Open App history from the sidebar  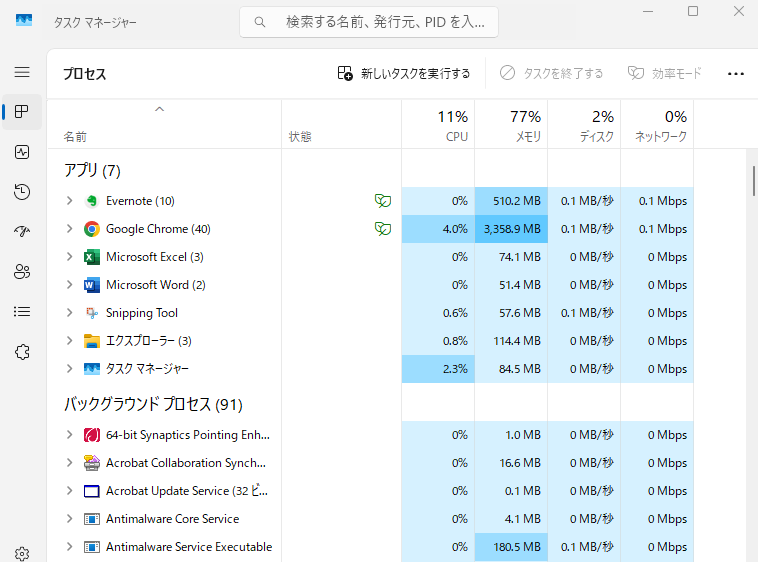[x=22, y=192]
